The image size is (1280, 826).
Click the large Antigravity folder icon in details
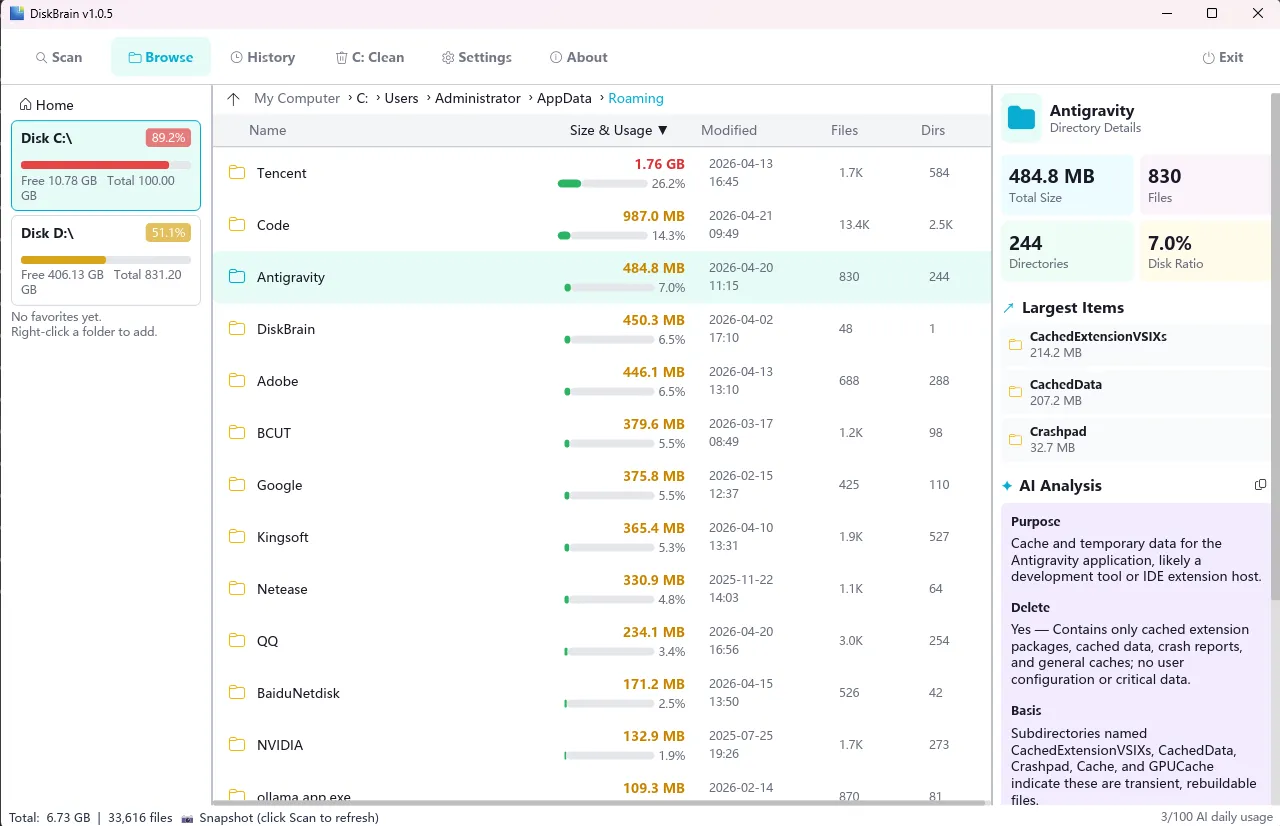[x=1021, y=118]
